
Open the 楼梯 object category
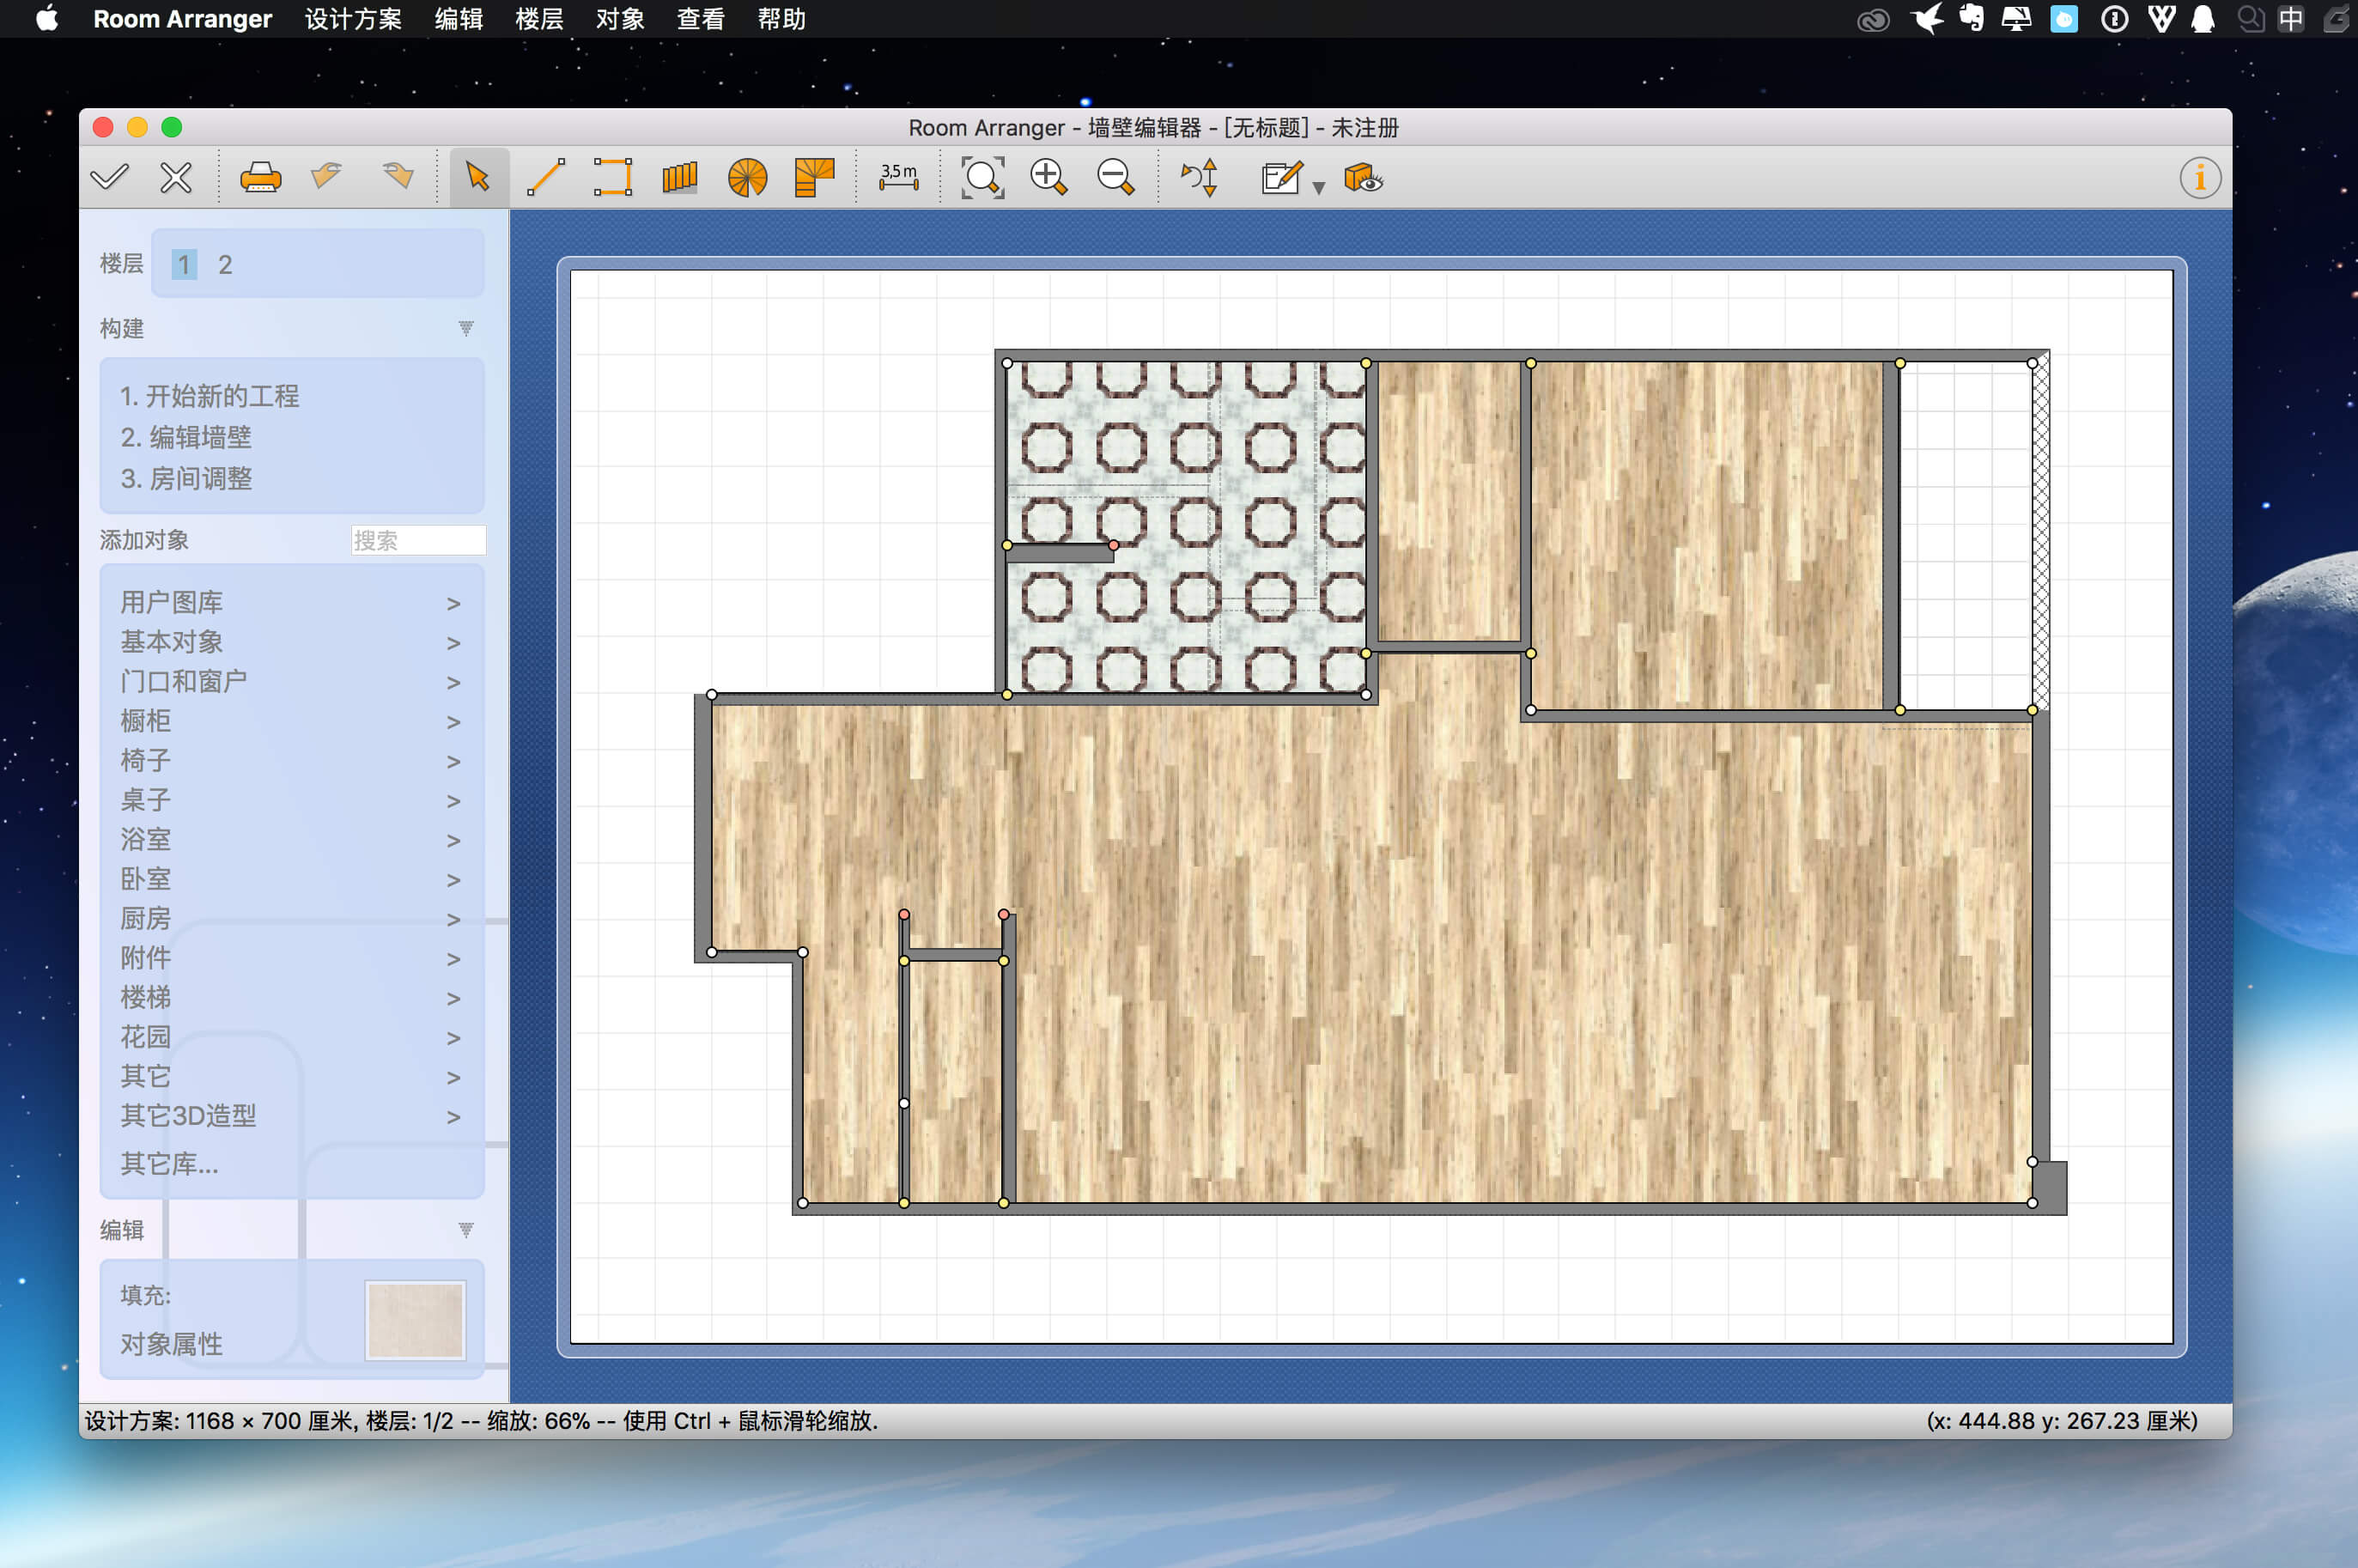[x=291, y=997]
